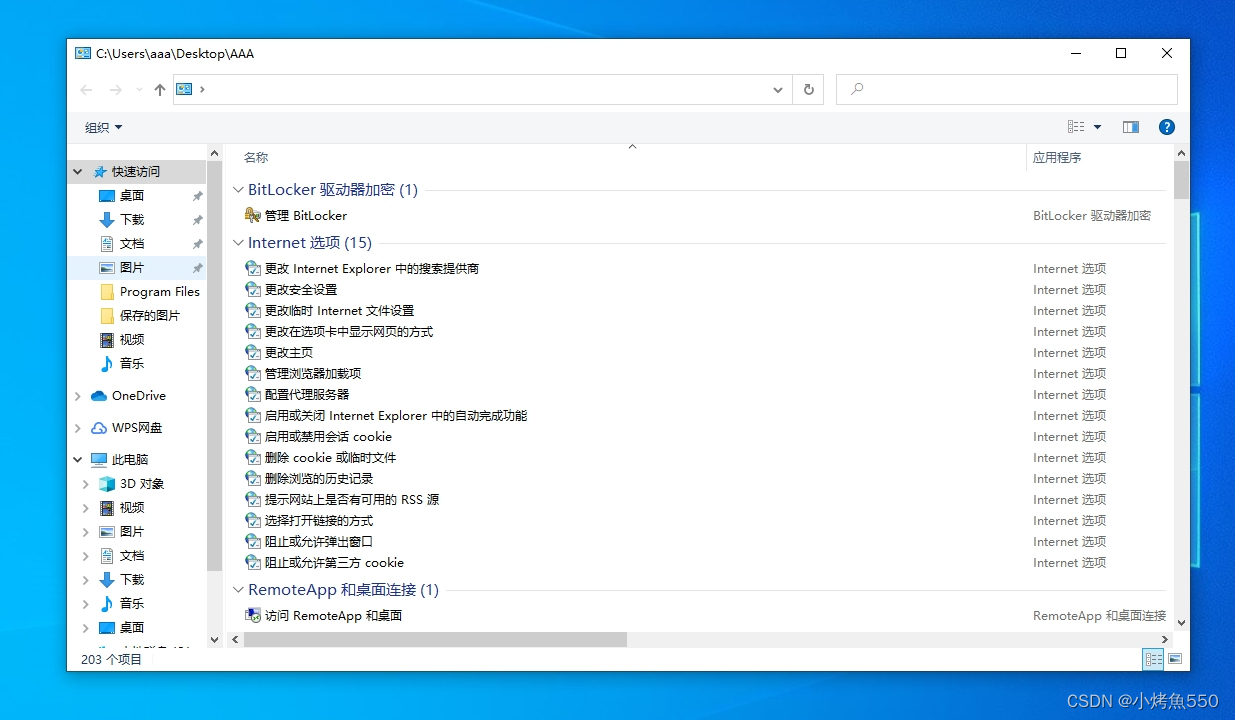The height and width of the screenshot is (720, 1235).
Task: Click the icon beside 配置代理服务器
Action: pyautogui.click(x=253, y=394)
